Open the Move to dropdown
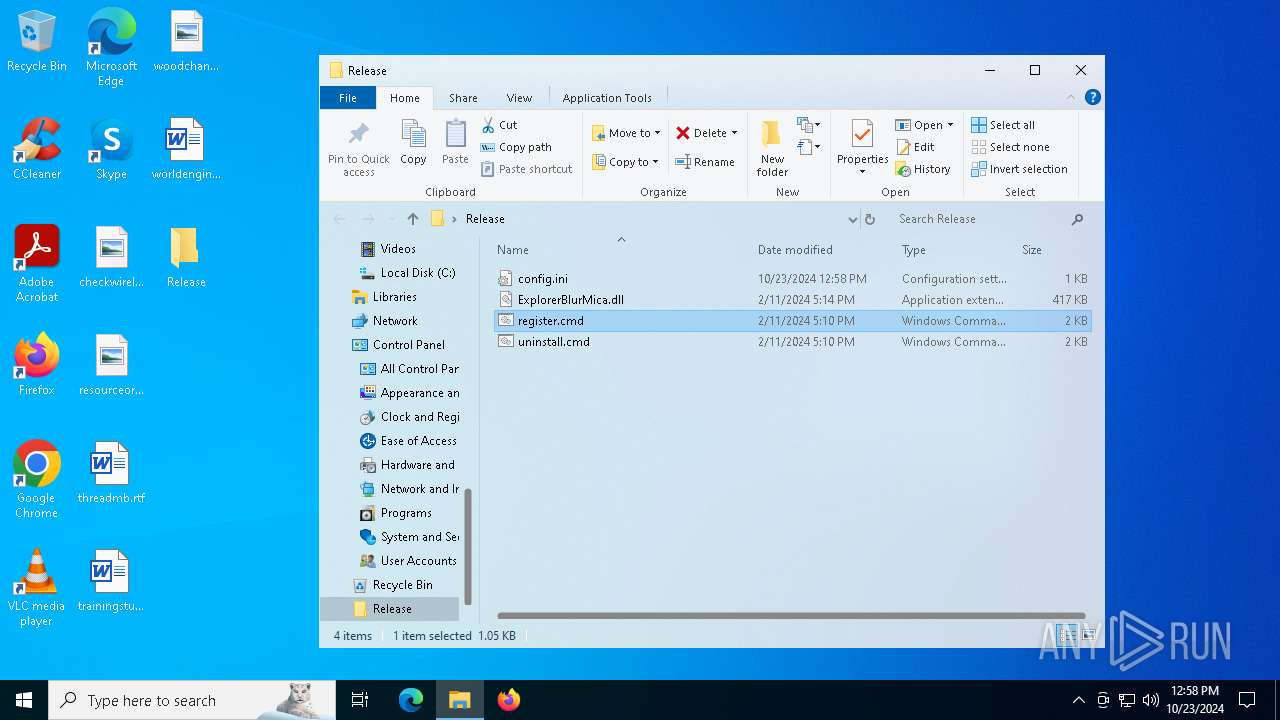The height and width of the screenshot is (720, 1280). [x=626, y=133]
